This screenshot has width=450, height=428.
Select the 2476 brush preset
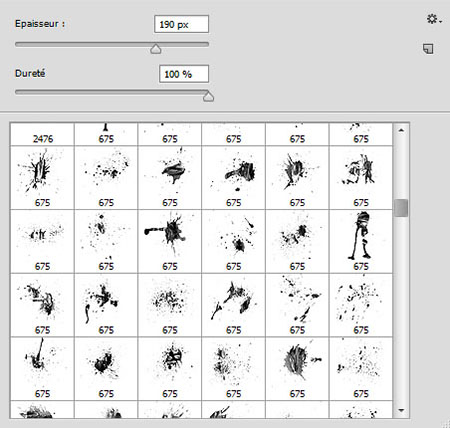click(x=42, y=134)
